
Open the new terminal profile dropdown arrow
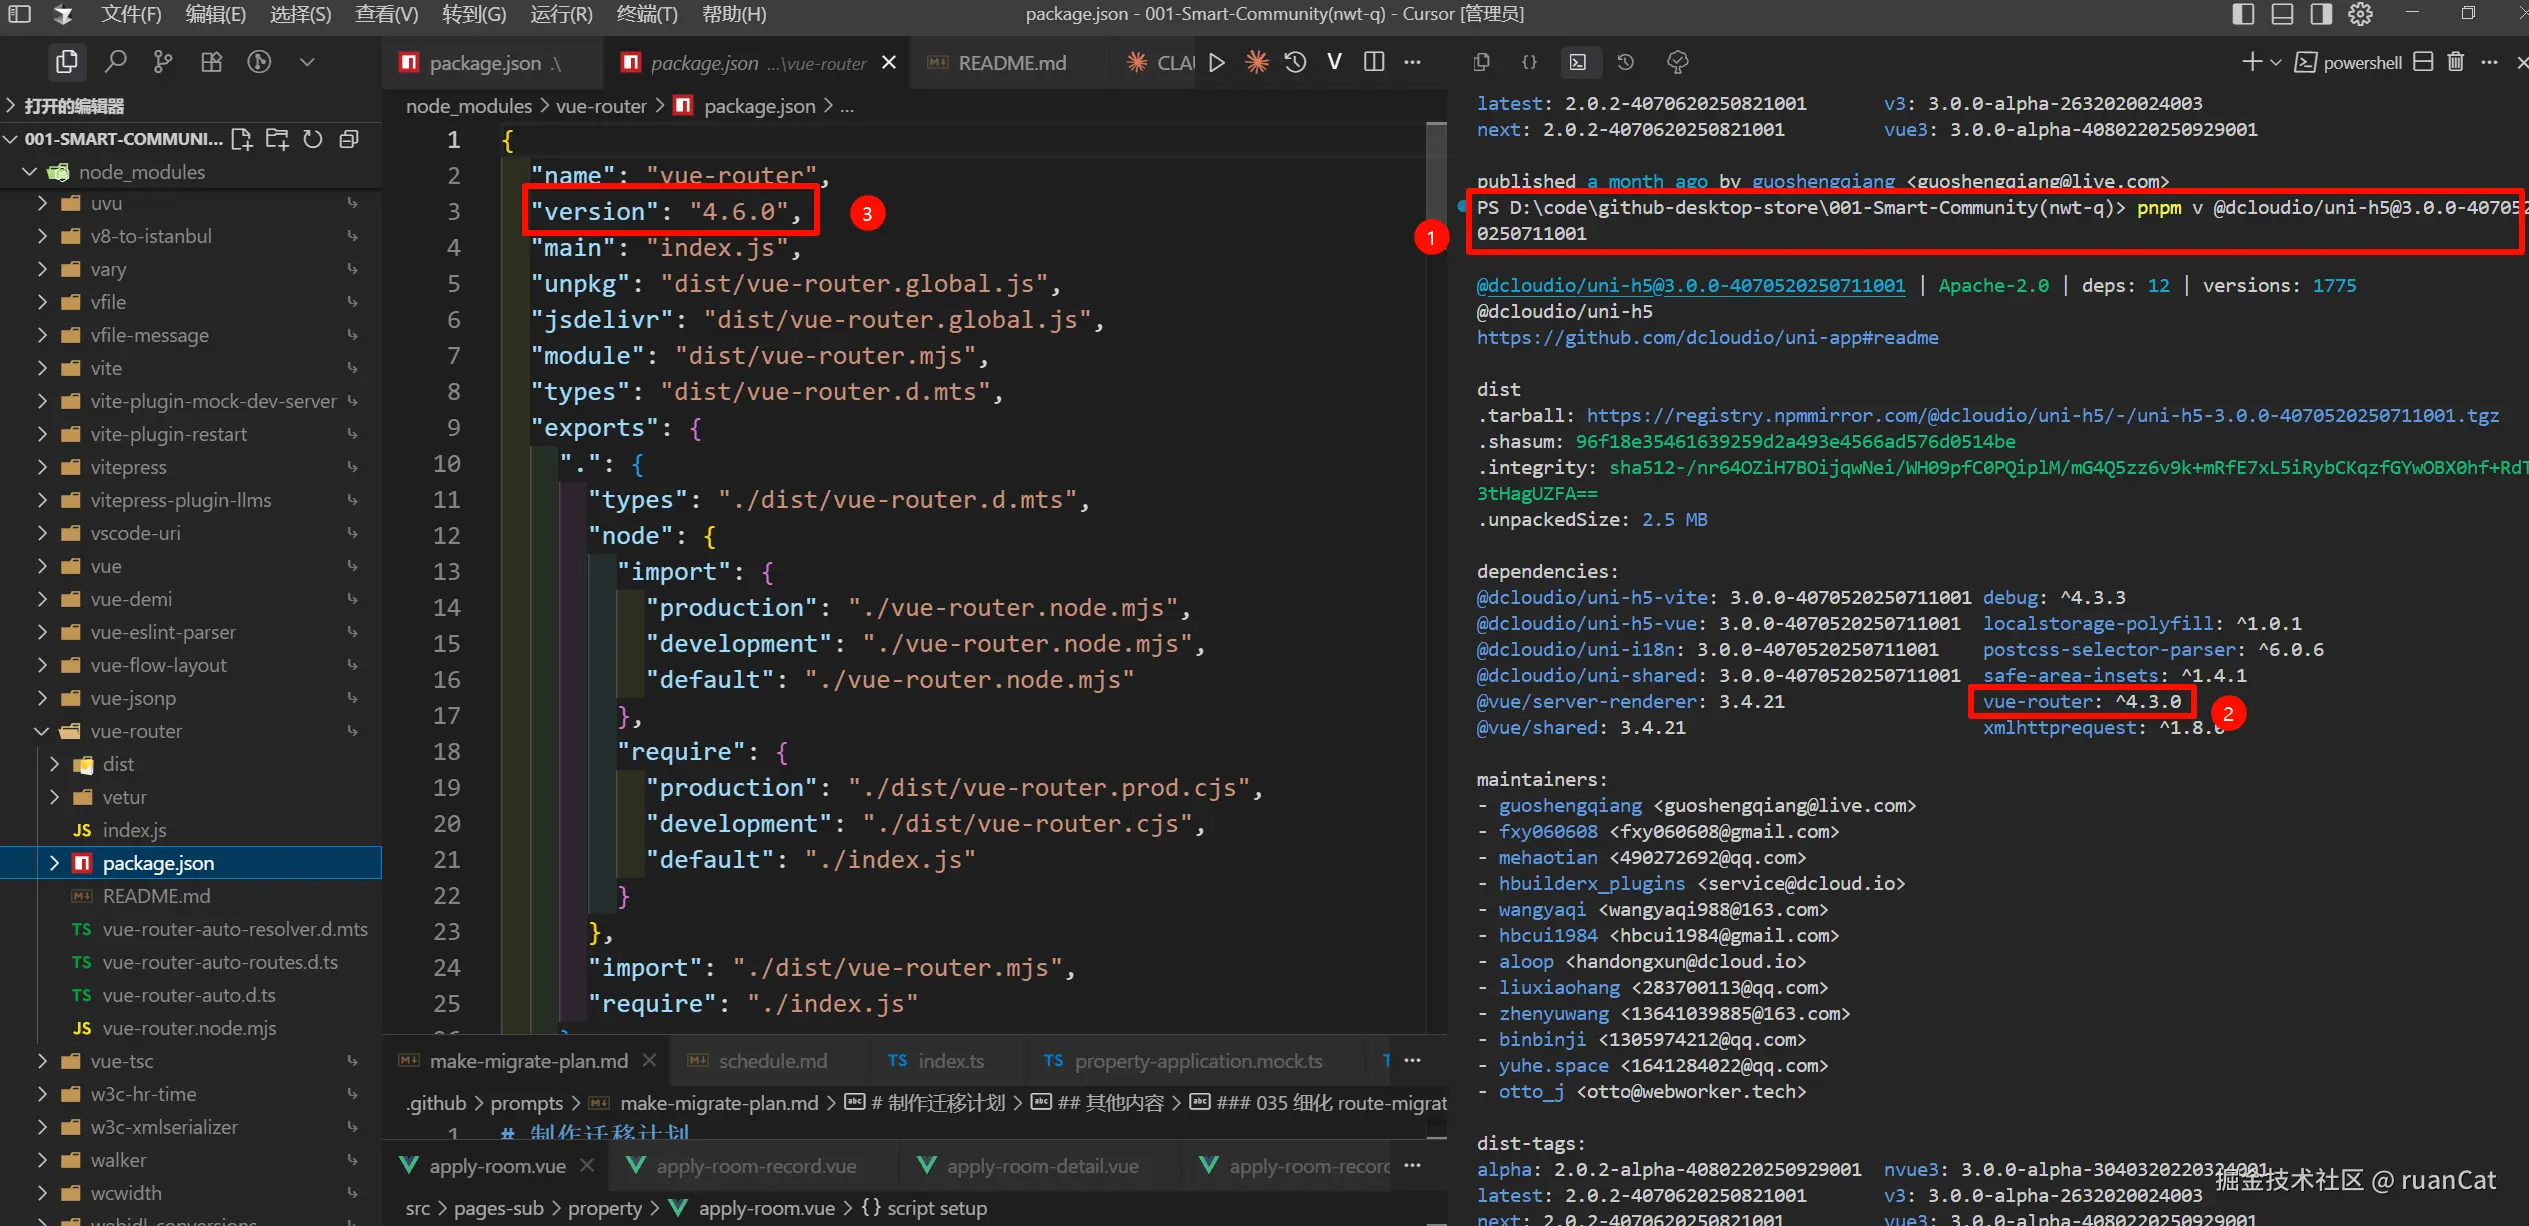click(x=2275, y=62)
